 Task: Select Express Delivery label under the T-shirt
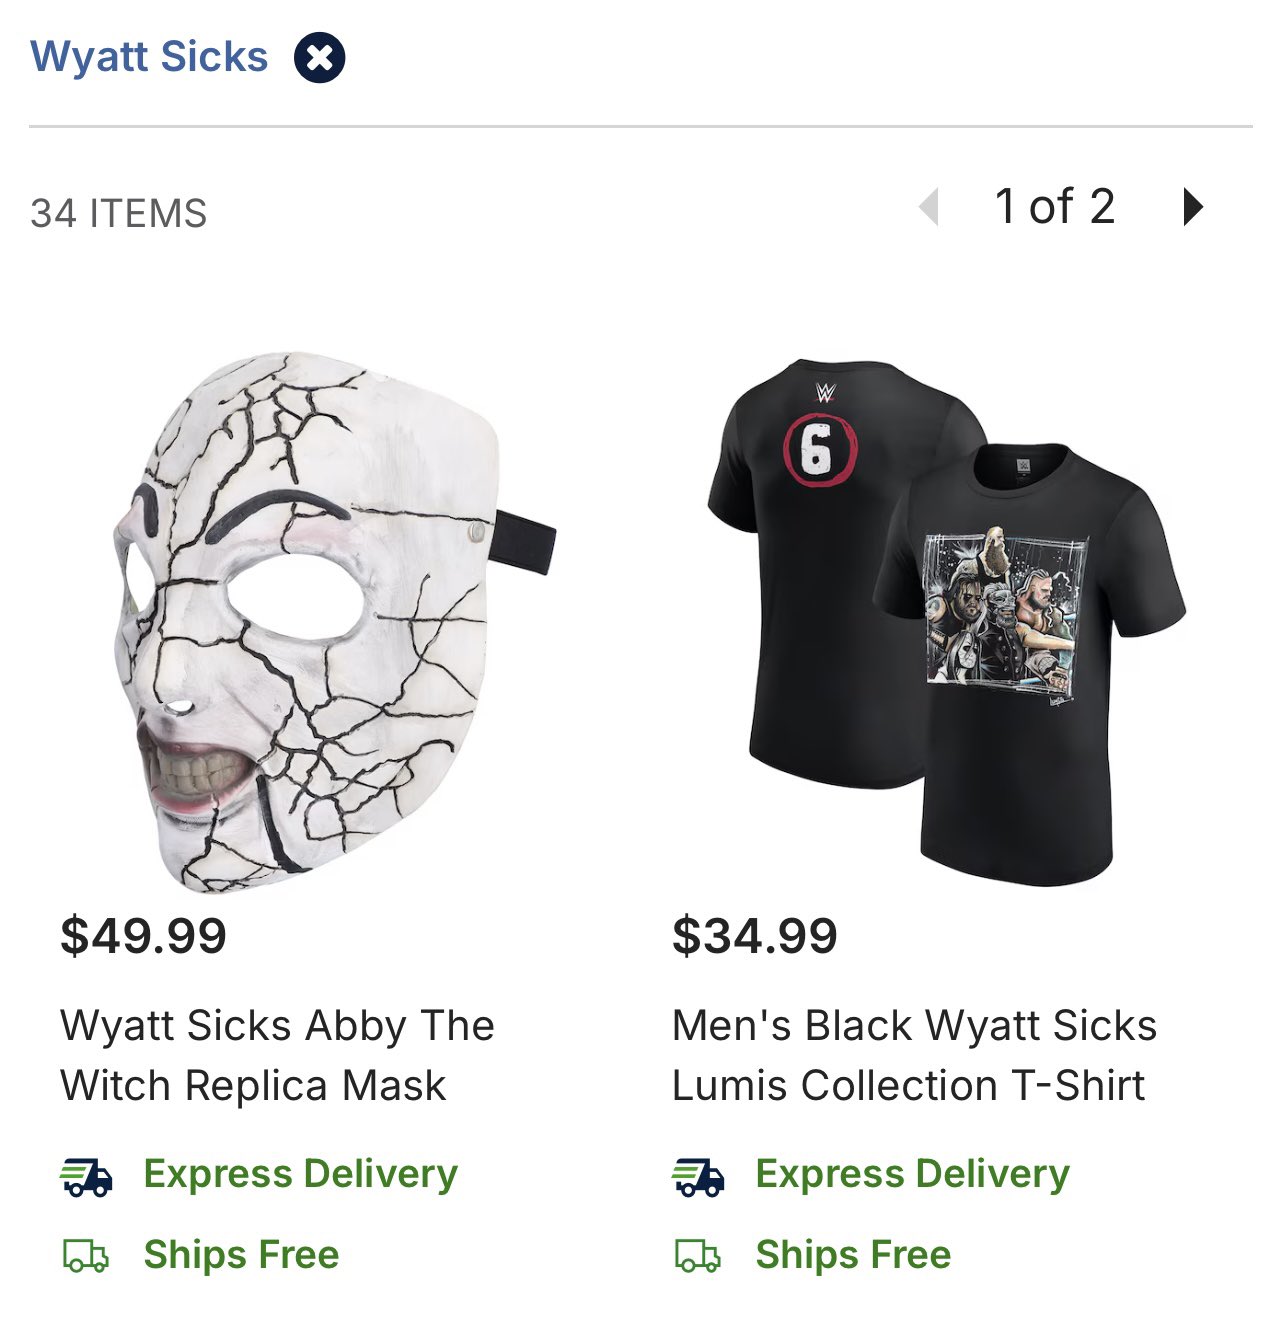(912, 1174)
